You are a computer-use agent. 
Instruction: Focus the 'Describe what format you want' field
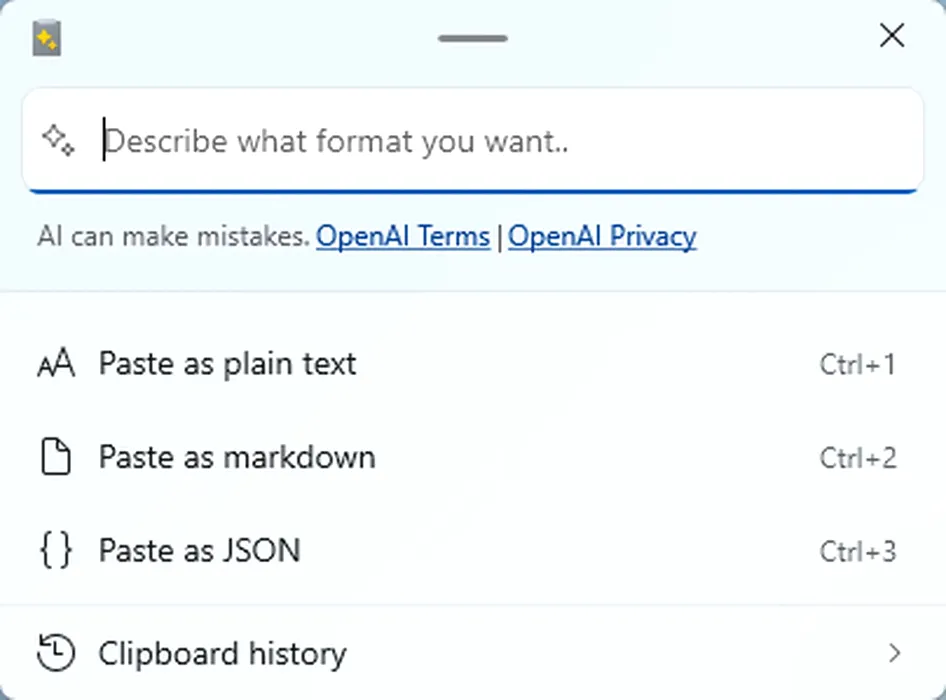tap(473, 141)
